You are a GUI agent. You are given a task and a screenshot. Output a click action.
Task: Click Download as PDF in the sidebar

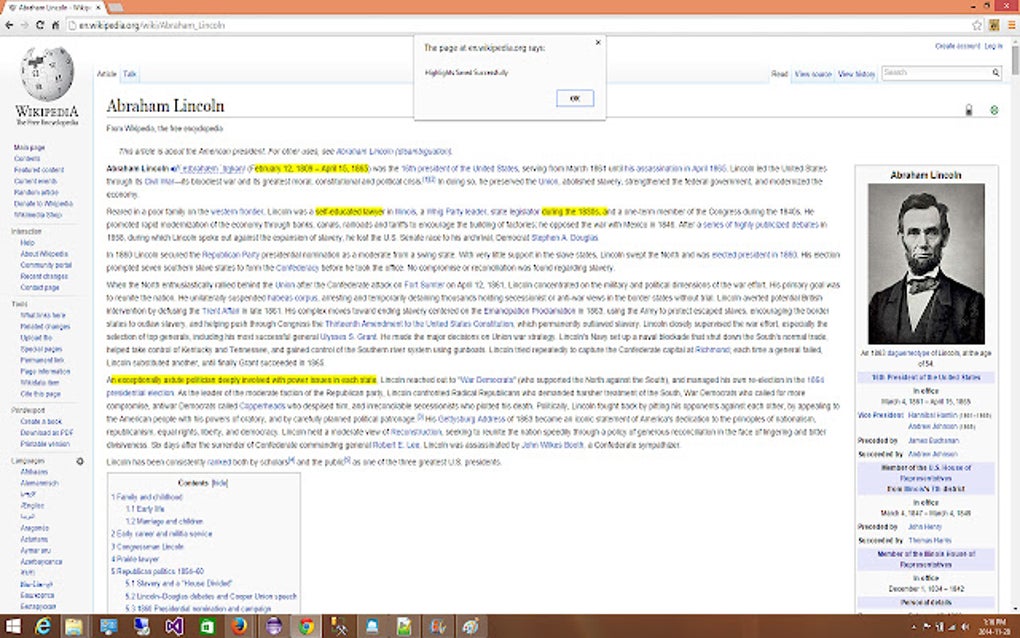(x=46, y=432)
